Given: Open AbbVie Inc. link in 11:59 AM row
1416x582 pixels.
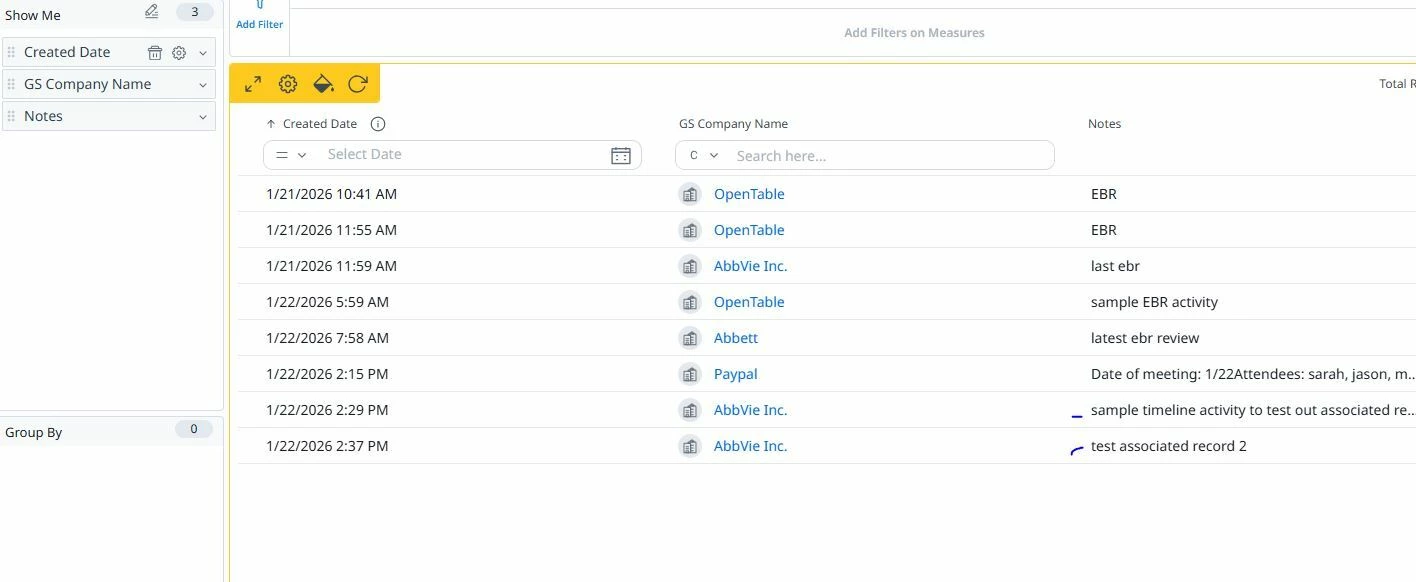Looking at the screenshot, I should pyautogui.click(x=750, y=266).
